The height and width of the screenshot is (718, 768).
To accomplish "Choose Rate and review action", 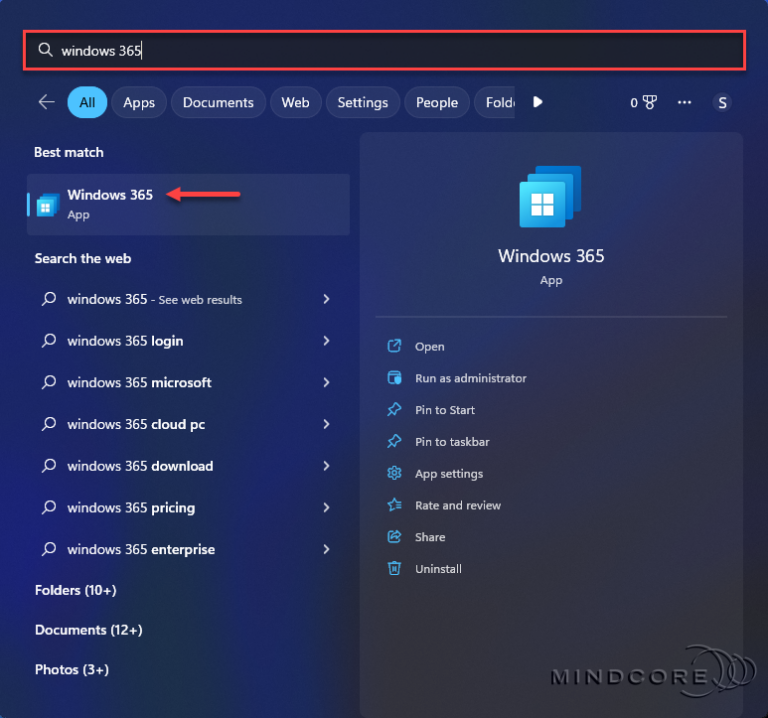I will [x=458, y=505].
